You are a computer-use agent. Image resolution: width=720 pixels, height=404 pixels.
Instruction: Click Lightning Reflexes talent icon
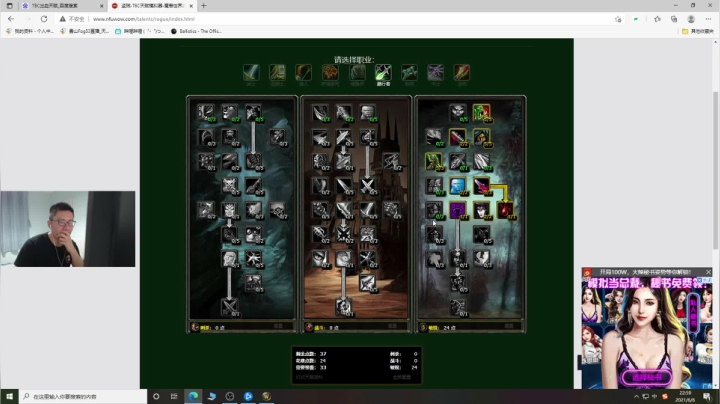click(367, 112)
